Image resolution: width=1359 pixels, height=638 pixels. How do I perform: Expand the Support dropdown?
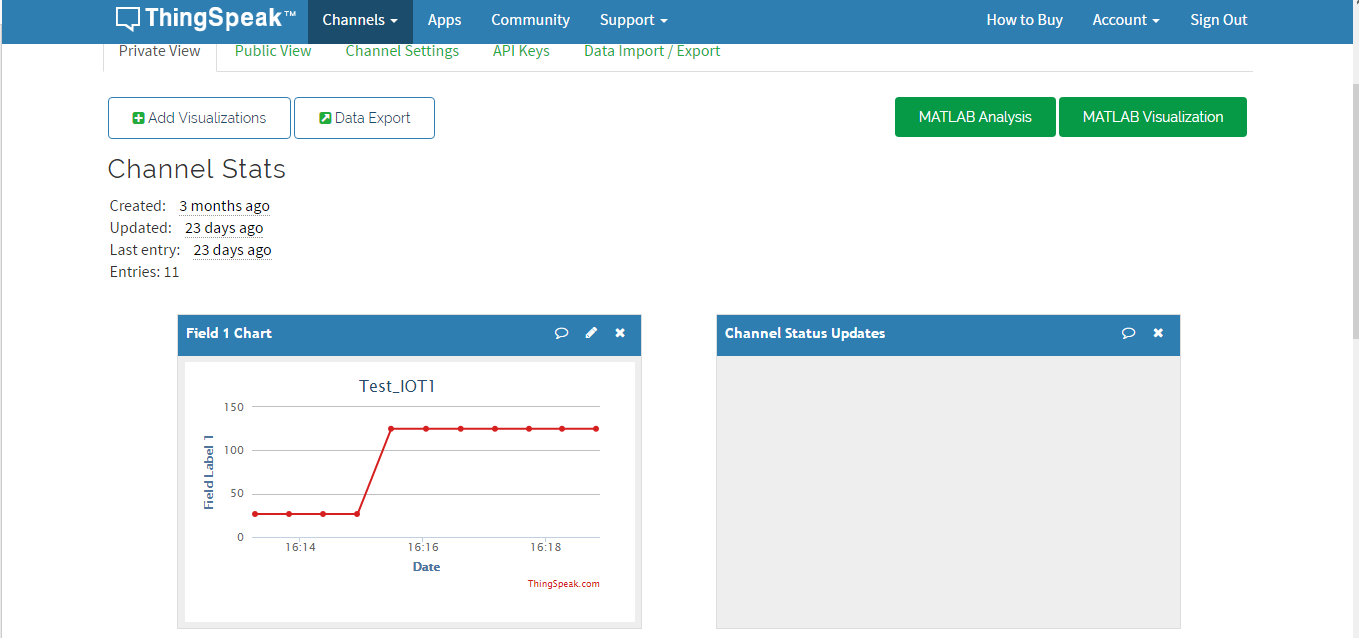(x=632, y=20)
